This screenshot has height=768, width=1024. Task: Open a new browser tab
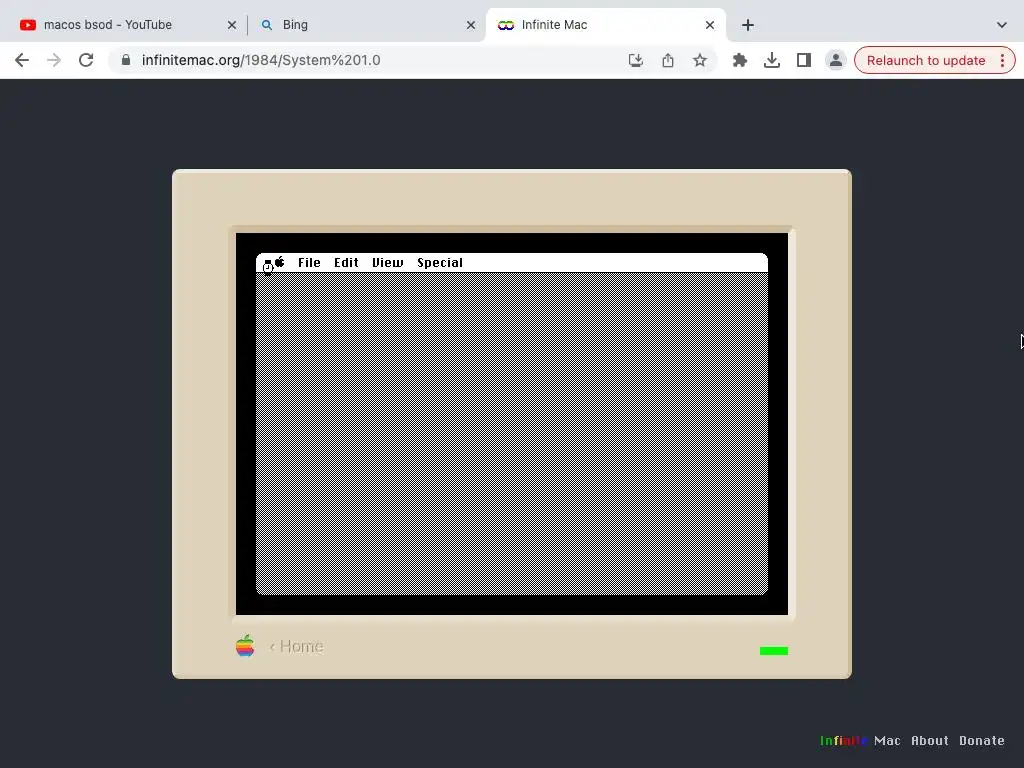point(748,25)
